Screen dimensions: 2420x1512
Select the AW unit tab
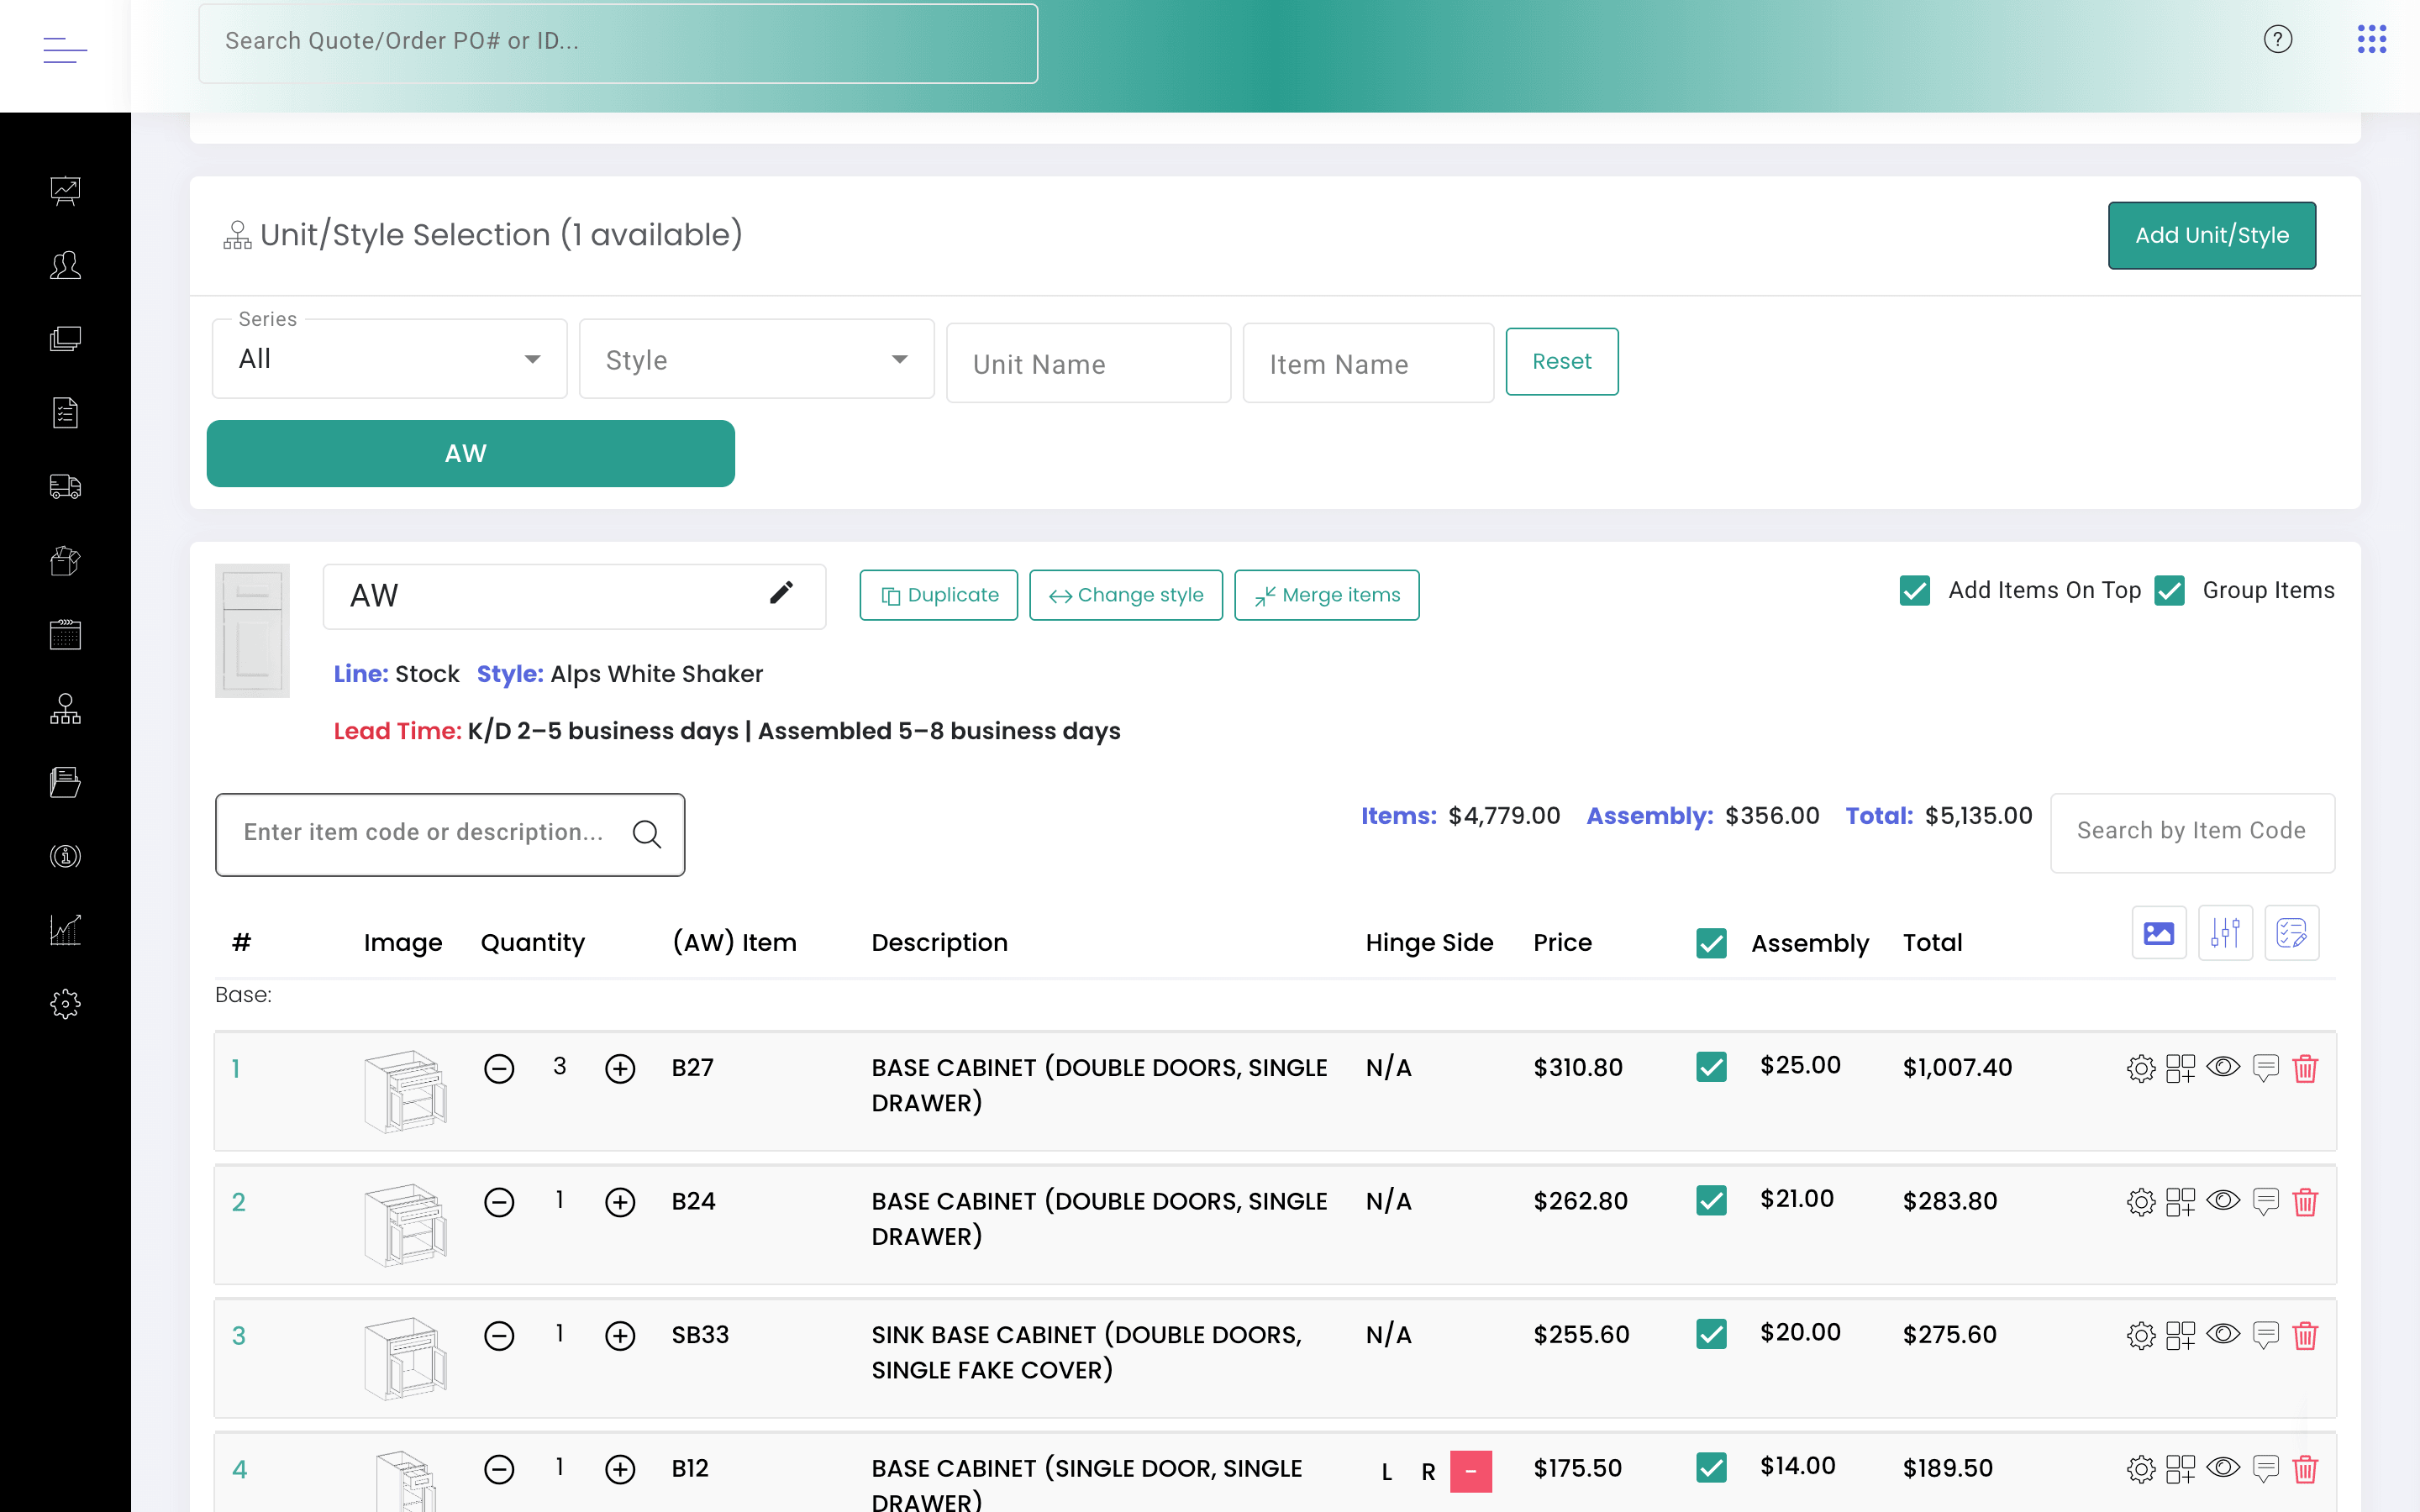coord(471,454)
